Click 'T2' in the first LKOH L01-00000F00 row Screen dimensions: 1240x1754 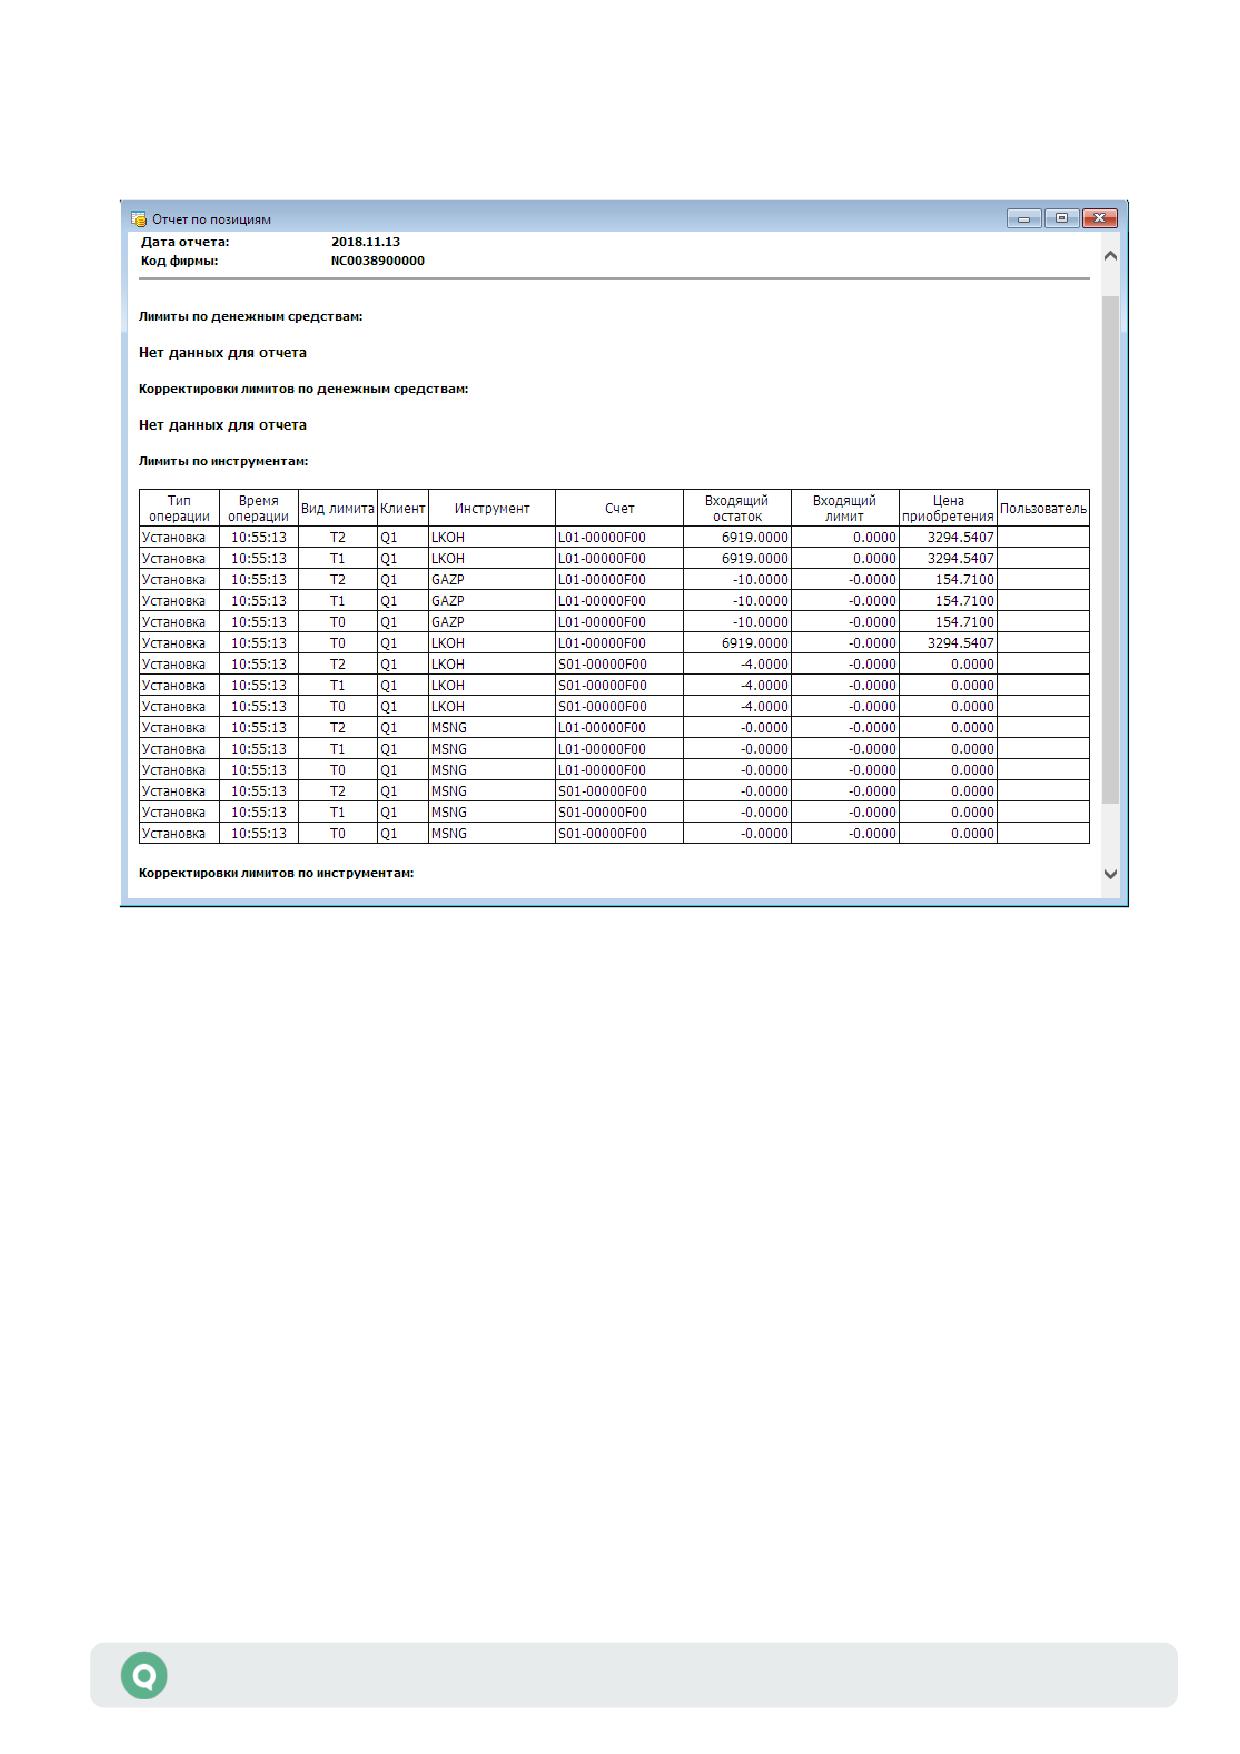(x=337, y=537)
